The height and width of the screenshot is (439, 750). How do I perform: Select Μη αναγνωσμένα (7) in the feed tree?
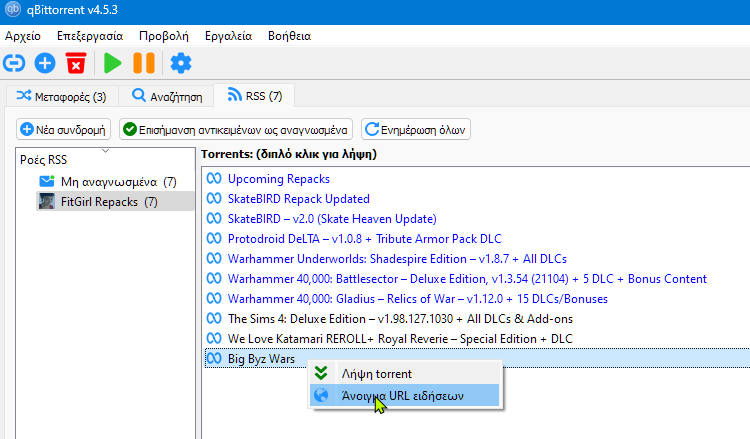[119, 182]
